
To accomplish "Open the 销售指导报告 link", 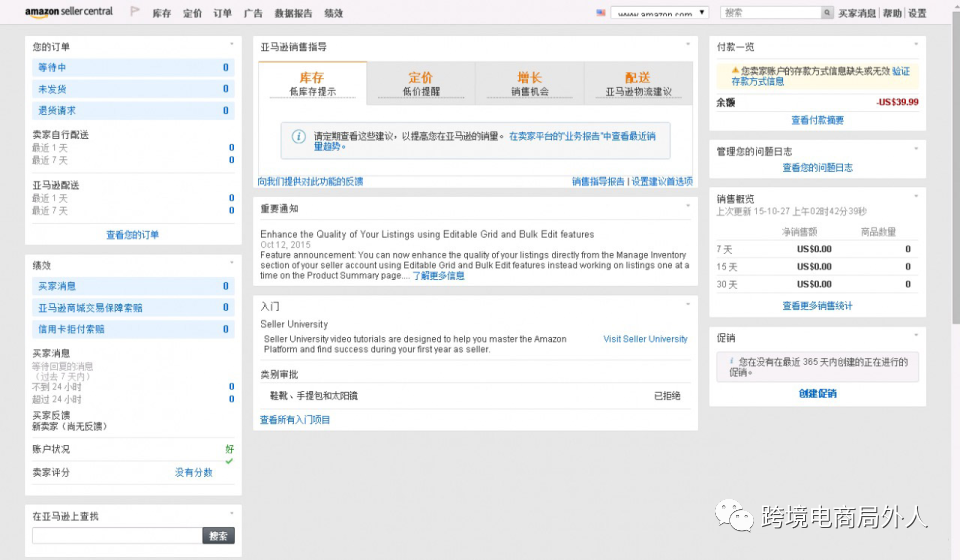I will point(598,181).
